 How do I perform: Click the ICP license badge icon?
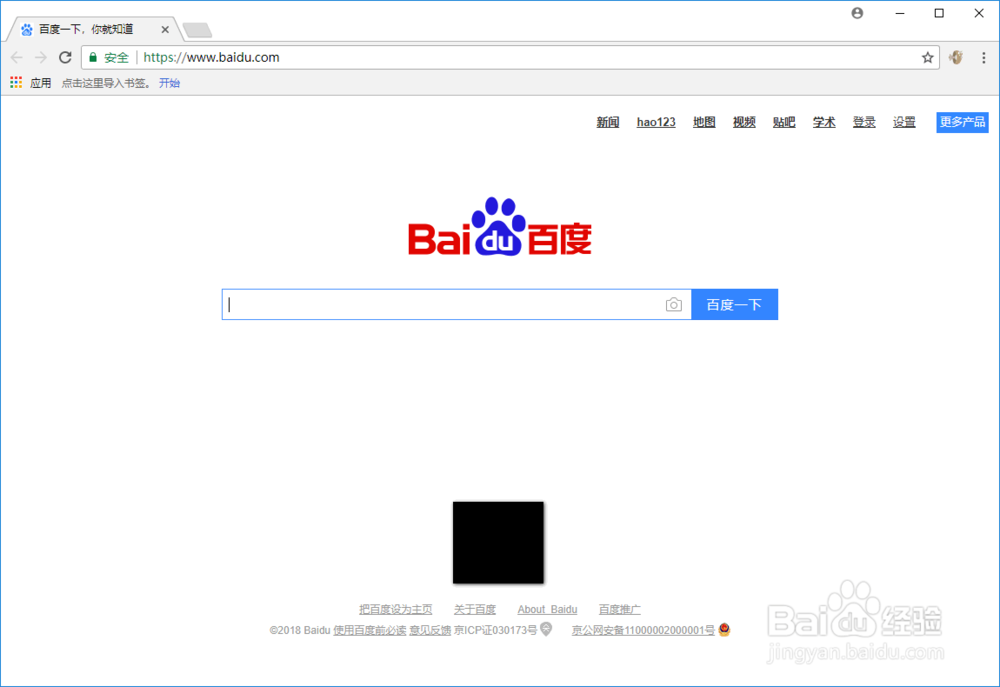point(547,630)
